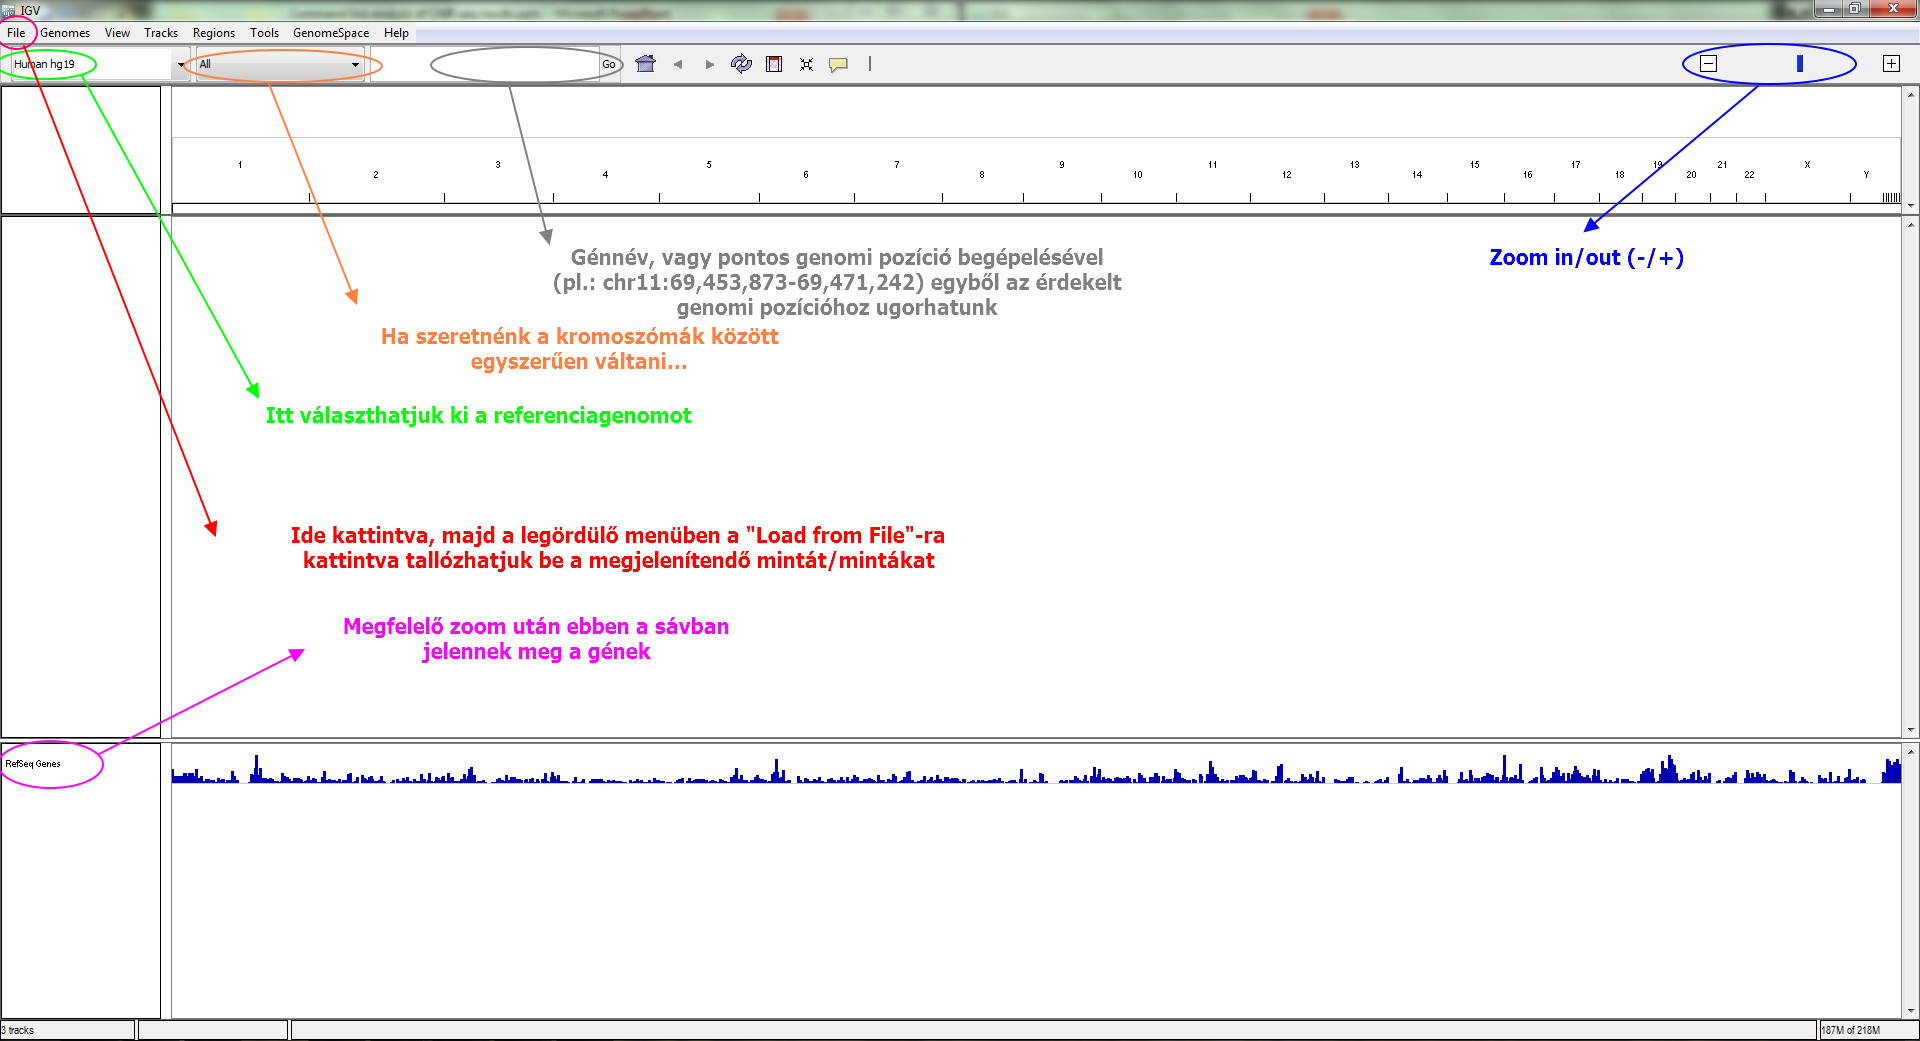Click the Resize tracks to fit icon
The height and width of the screenshot is (1041, 1920).
tap(806, 64)
